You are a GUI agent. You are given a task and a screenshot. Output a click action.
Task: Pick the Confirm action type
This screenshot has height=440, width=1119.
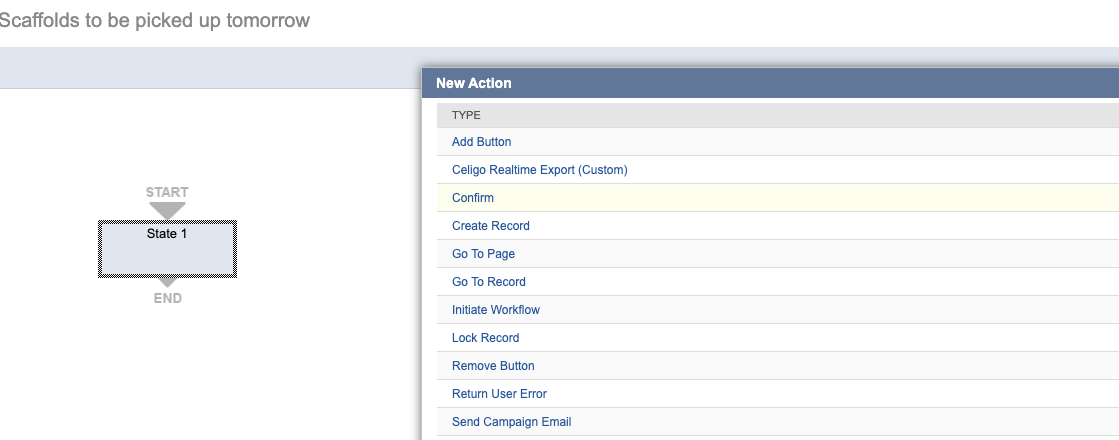pyautogui.click(x=472, y=198)
